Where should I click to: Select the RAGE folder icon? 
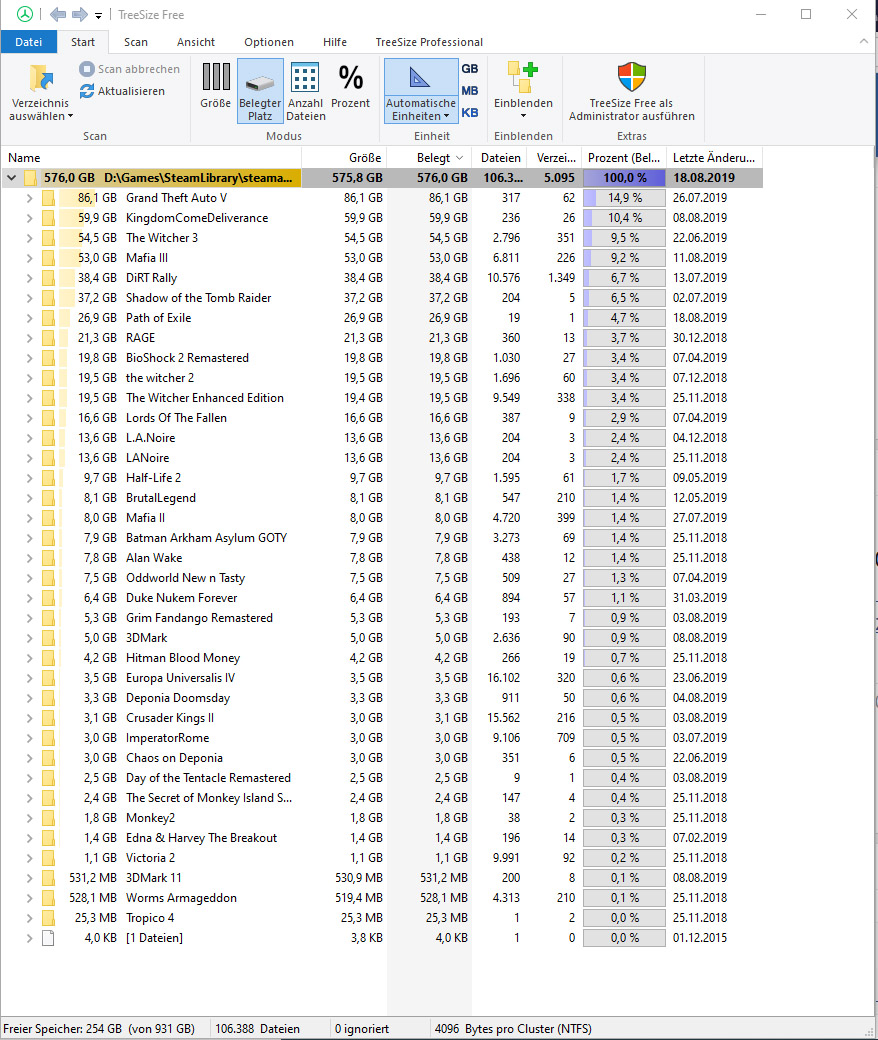pos(48,338)
